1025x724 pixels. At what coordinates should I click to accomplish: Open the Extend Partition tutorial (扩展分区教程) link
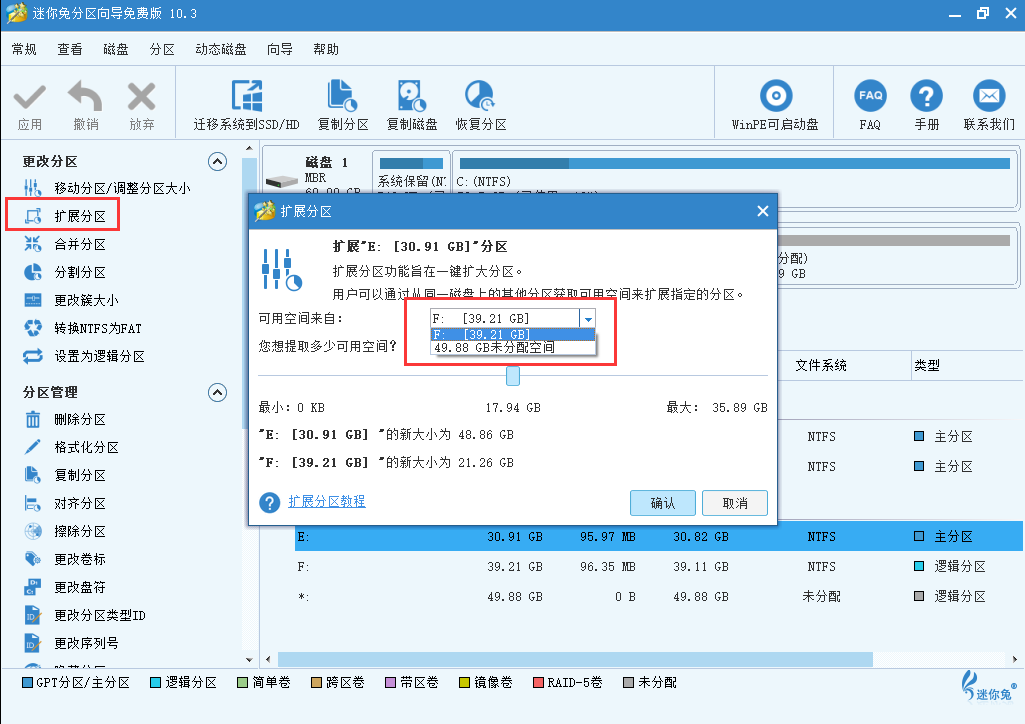[x=327, y=501]
